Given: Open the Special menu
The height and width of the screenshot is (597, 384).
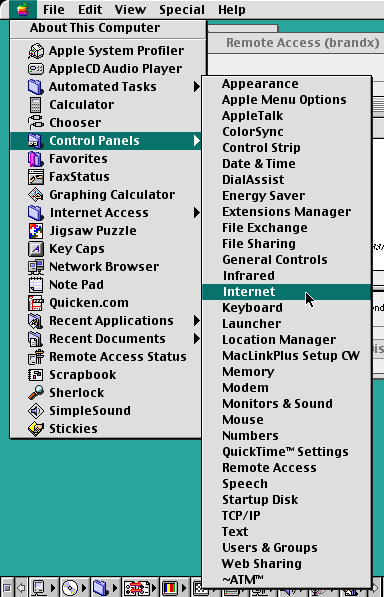Looking at the screenshot, I should point(182,10).
